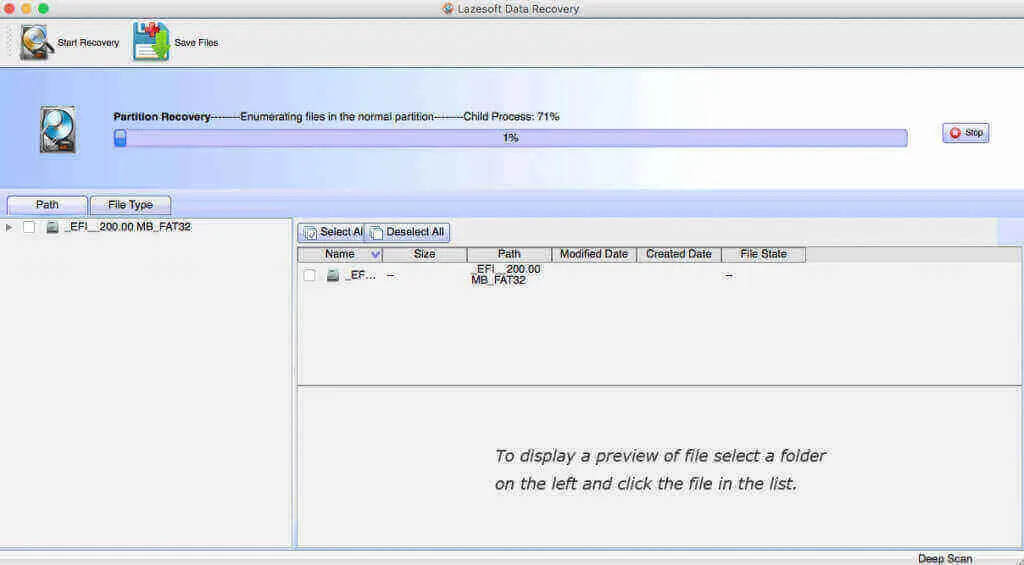The height and width of the screenshot is (565, 1024).
Task: Sort by the Modified Date column
Action: pyautogui.click(x=594, y=254)
